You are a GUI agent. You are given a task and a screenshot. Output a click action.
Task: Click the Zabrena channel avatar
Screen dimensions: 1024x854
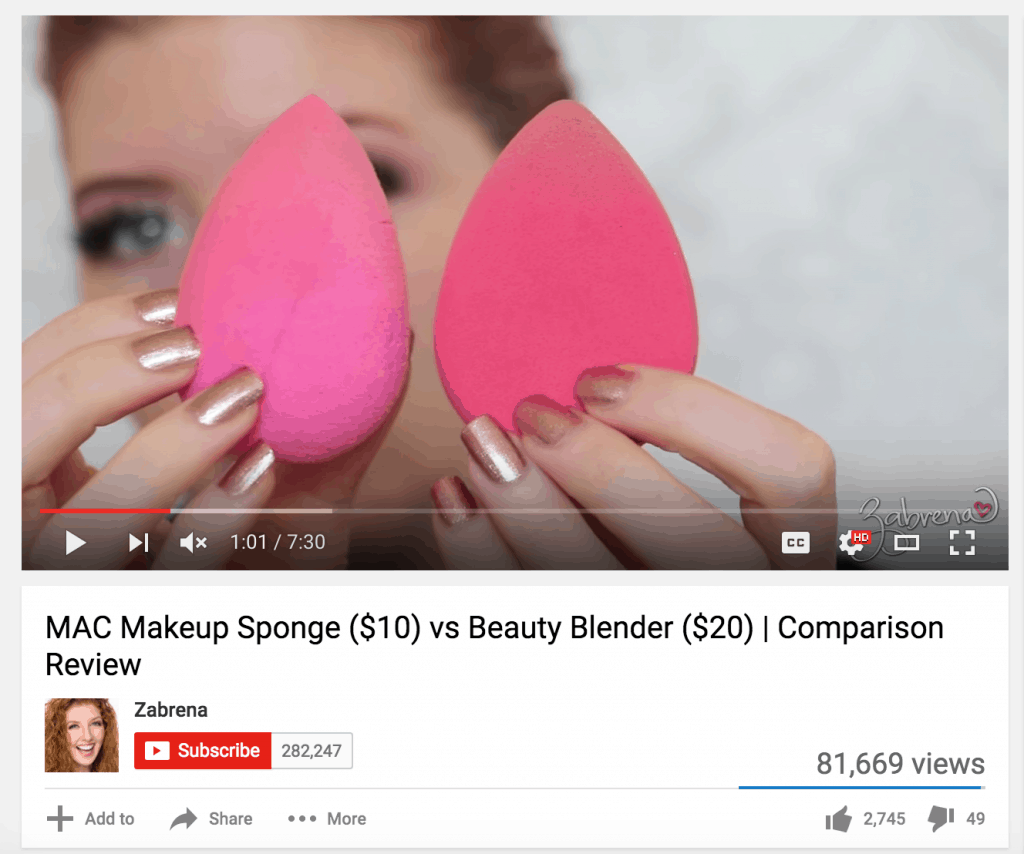(82, 735)
